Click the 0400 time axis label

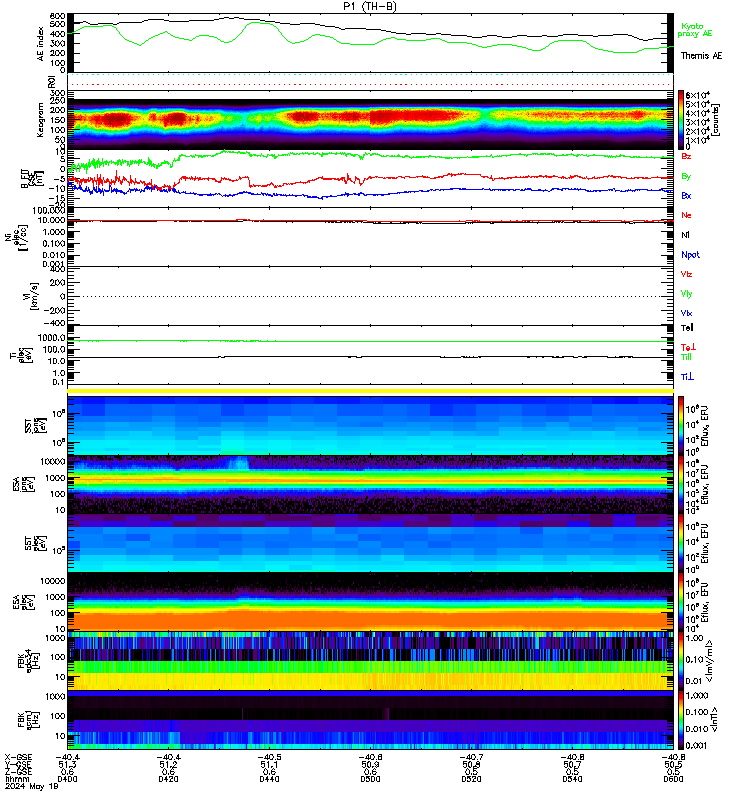(x=67, y=779)
